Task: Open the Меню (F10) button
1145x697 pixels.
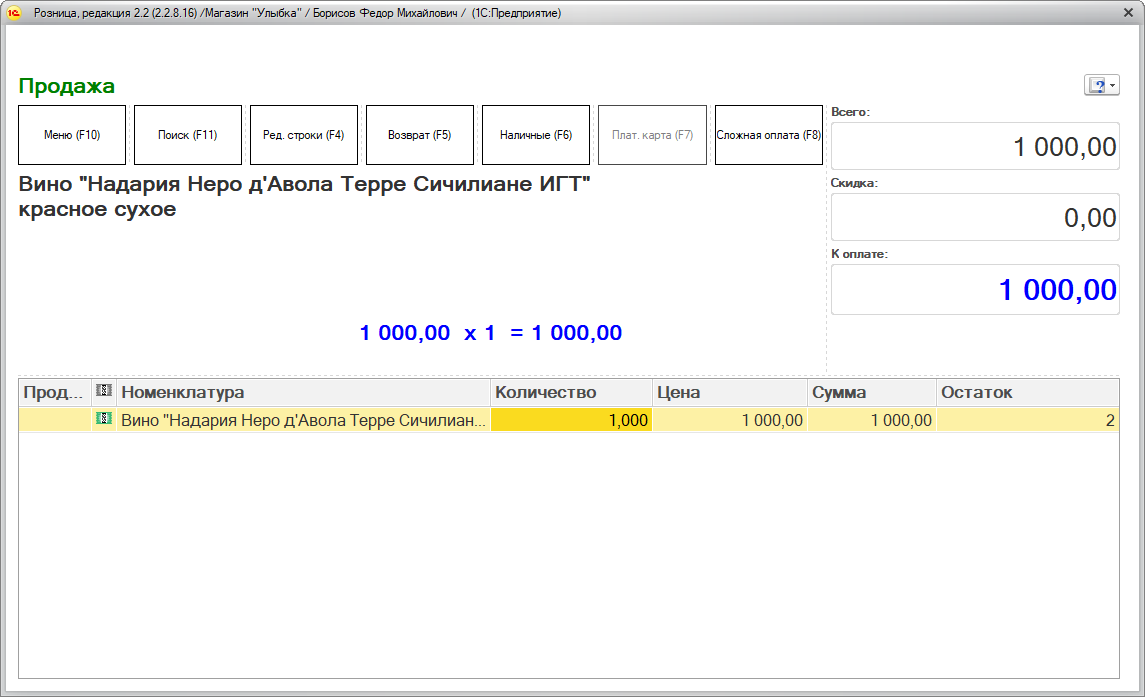Action: click(72, 135)
